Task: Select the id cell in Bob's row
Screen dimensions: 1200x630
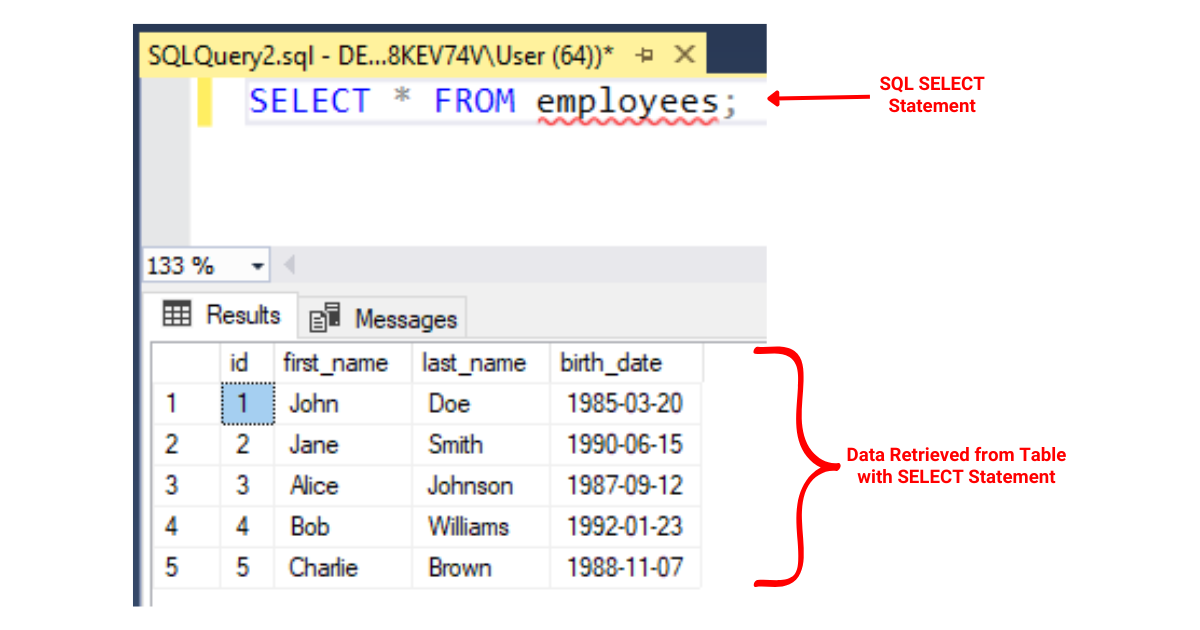Action: point(247,527)
